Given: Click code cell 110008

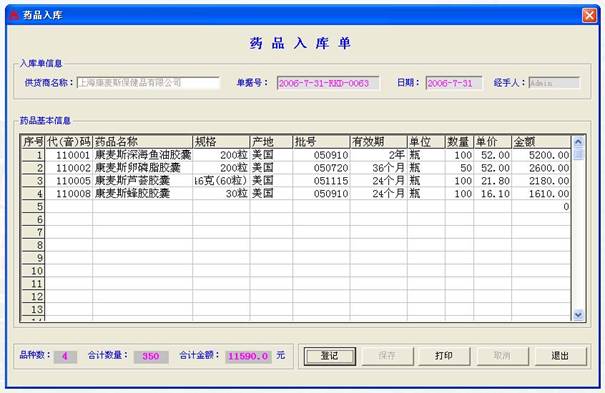Looking at the screenshot, I should (x=69, y=193).
